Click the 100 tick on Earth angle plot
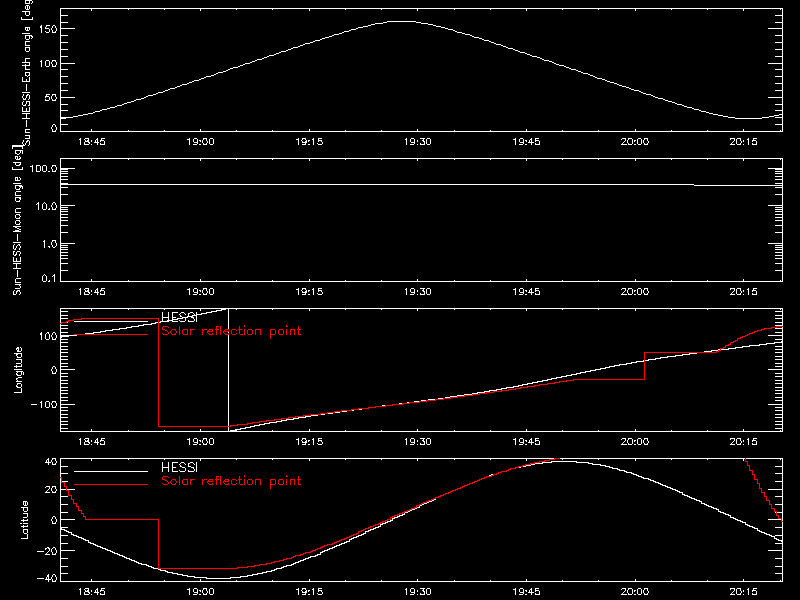Image resolution: width=800 pixels, height=600 pixels. [x=48, y=63]
